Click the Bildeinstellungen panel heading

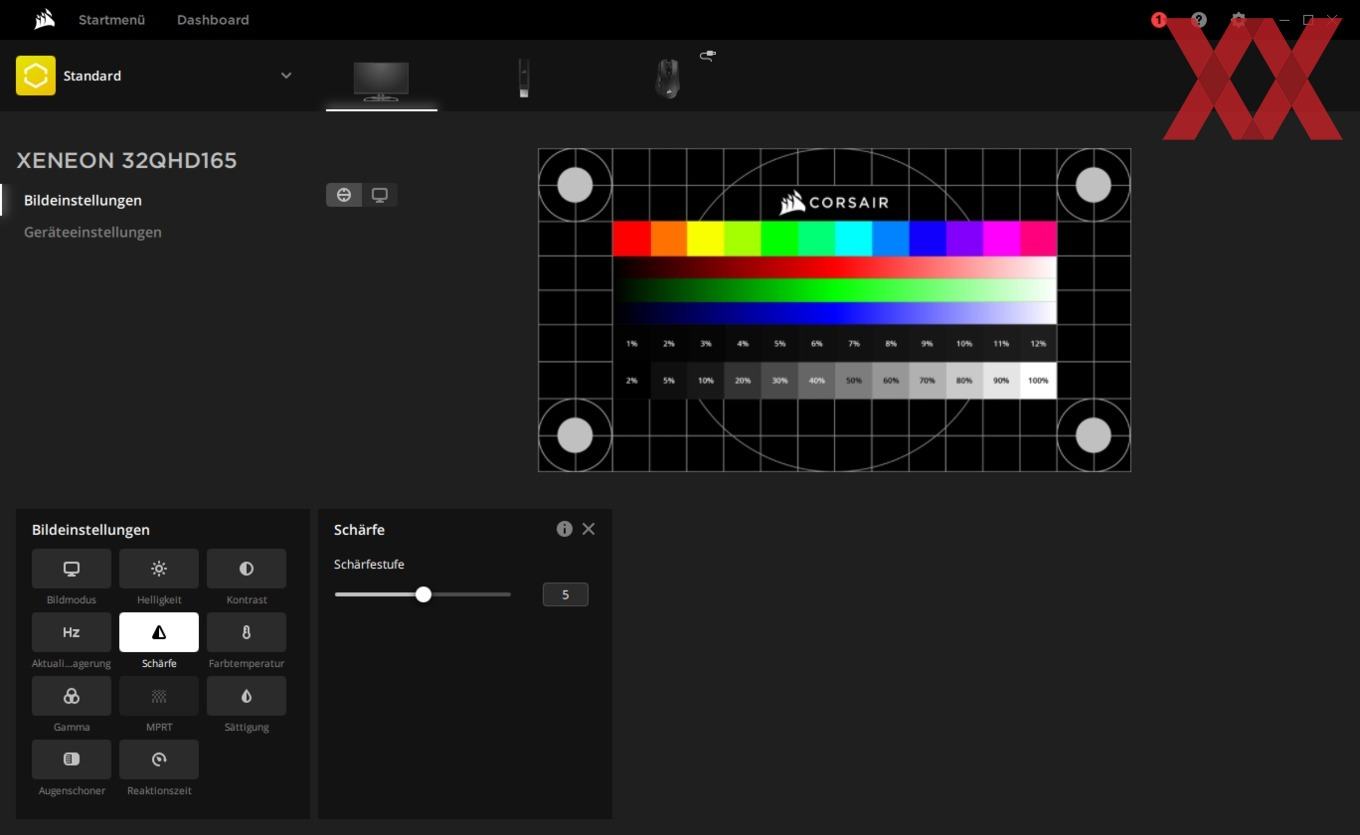[91, 529]
